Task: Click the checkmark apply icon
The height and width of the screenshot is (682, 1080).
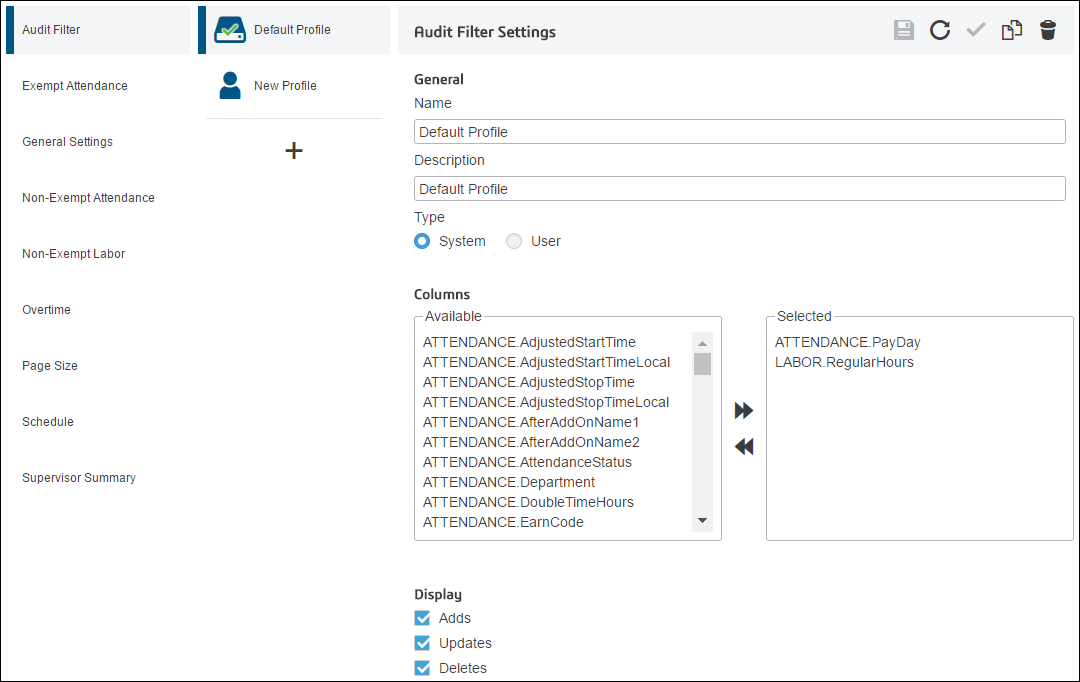Action: tap(975, 30)
